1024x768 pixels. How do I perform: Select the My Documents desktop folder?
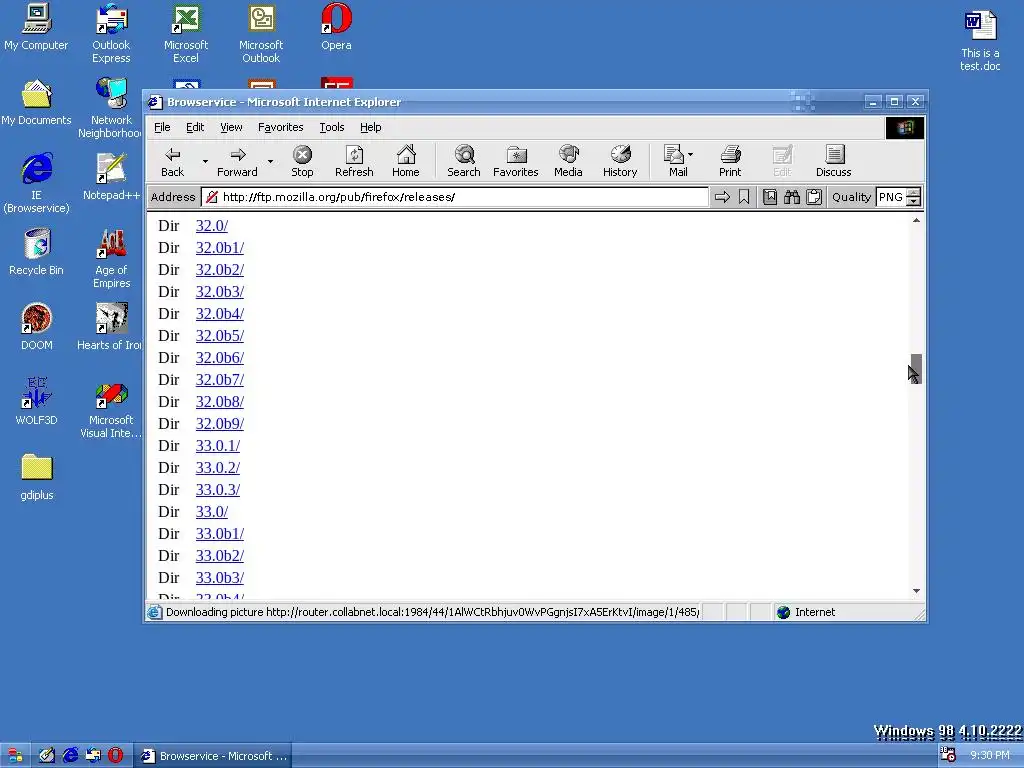coord(36,103)
